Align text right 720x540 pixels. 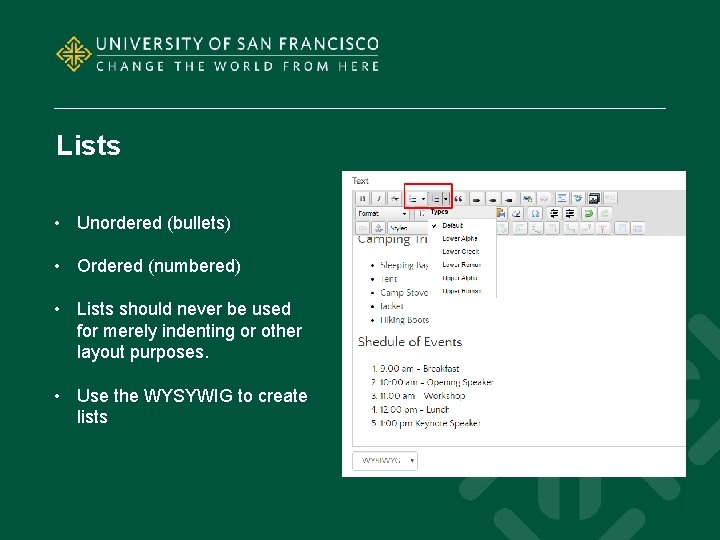coord(509,199)
